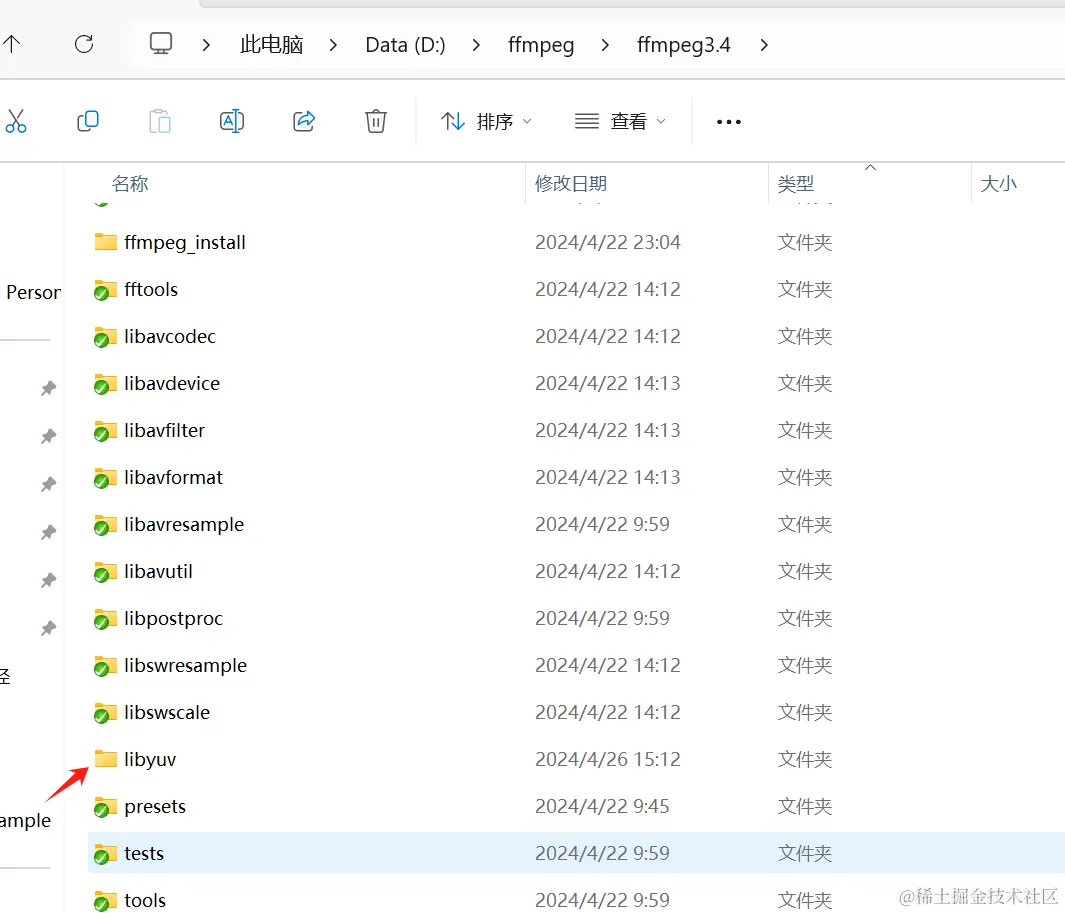
Task: Select the libavfilter folder icon
Action: click(105, 430)
